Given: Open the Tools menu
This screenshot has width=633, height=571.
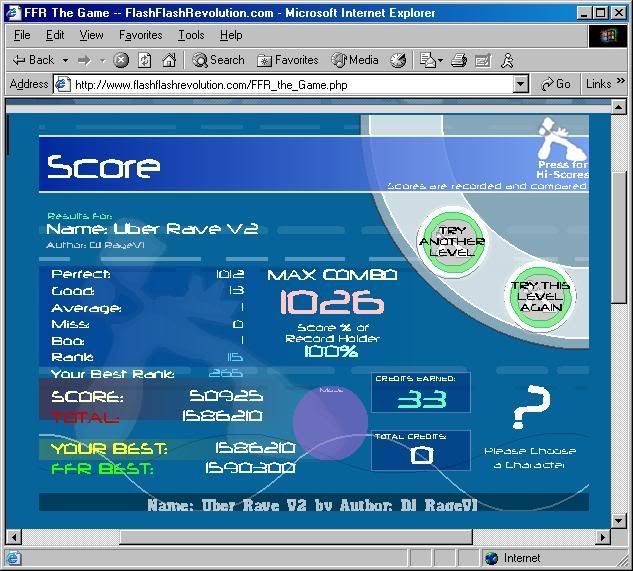Looking at the screenshot, I should coord(191,35).
